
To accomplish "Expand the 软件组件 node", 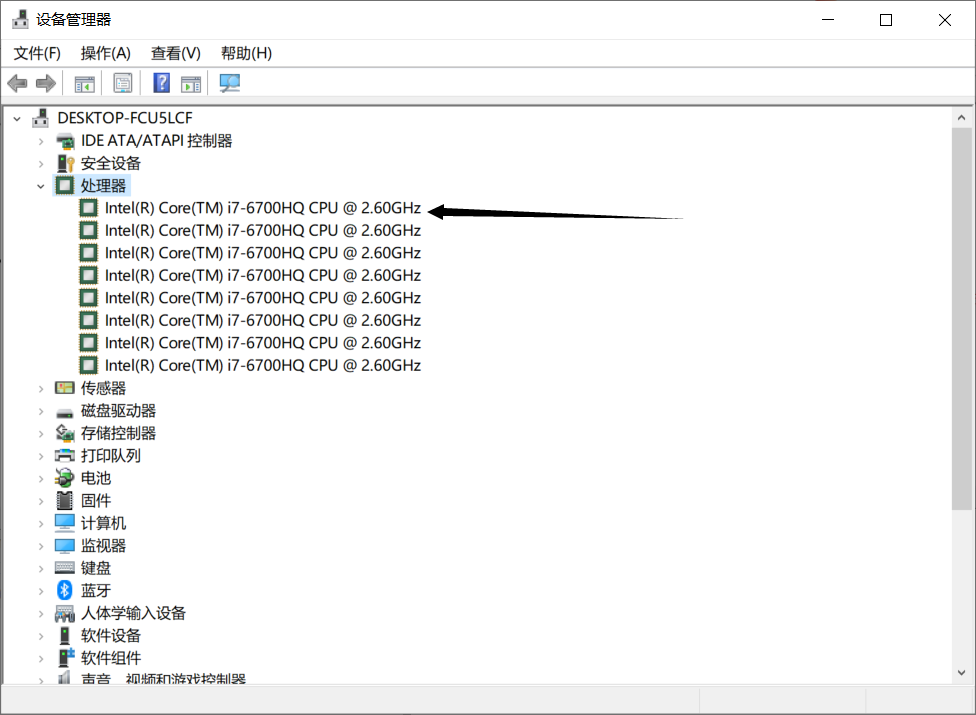I will coord(41,658).
